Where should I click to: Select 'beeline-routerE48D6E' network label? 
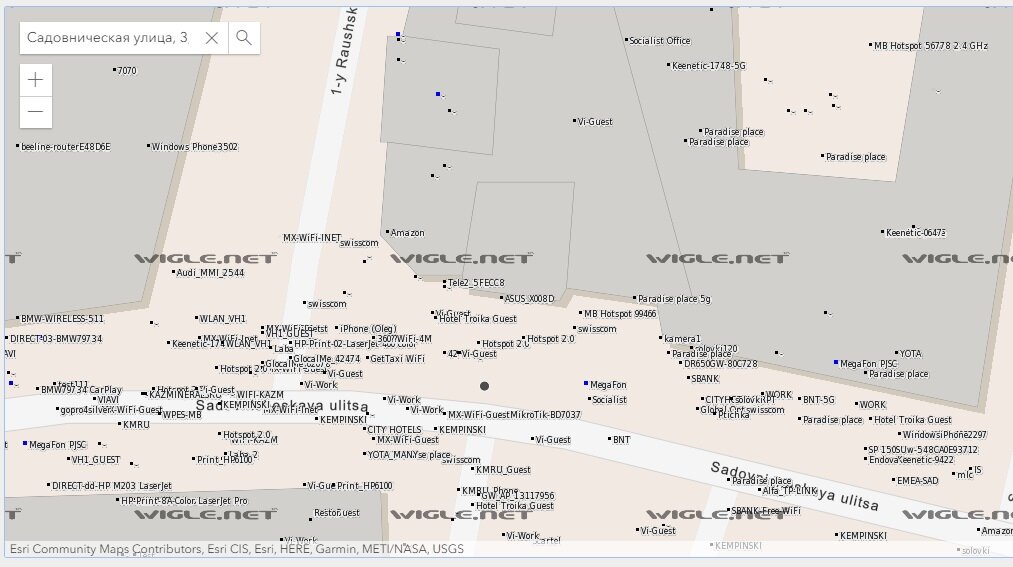(65, 147)
